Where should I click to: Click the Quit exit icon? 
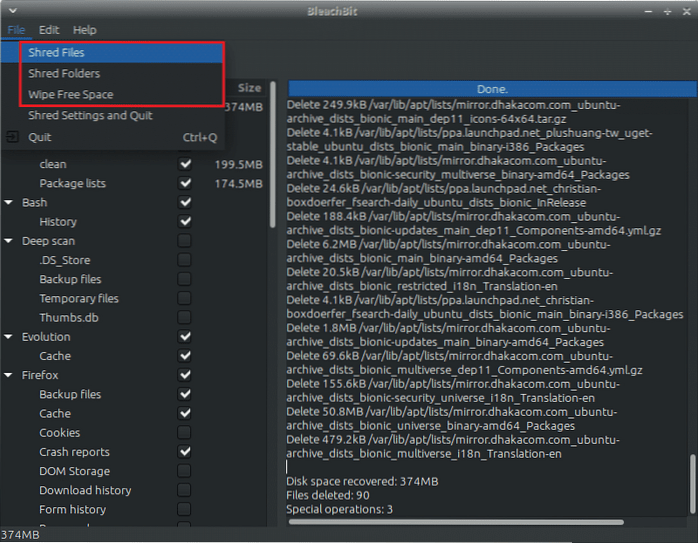coord(12,137)
